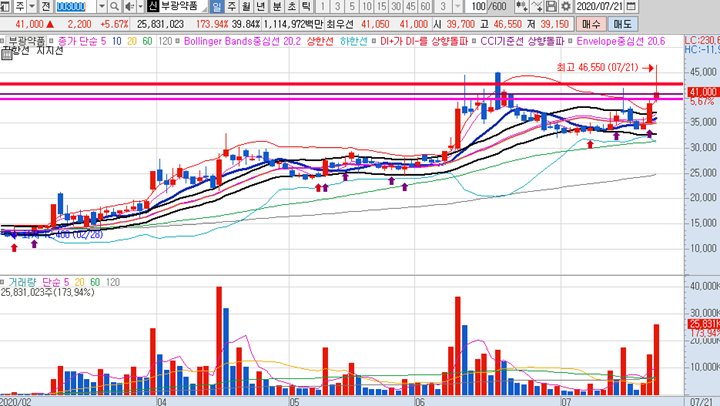Click the 상한선 upper band legend

tap(320, 41)
